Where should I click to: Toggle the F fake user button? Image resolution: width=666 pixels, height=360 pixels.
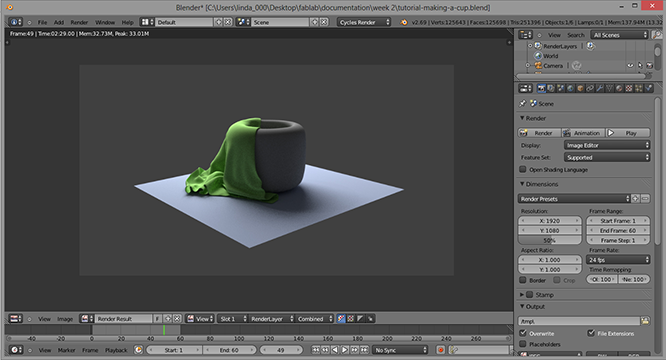pos(158,318)
